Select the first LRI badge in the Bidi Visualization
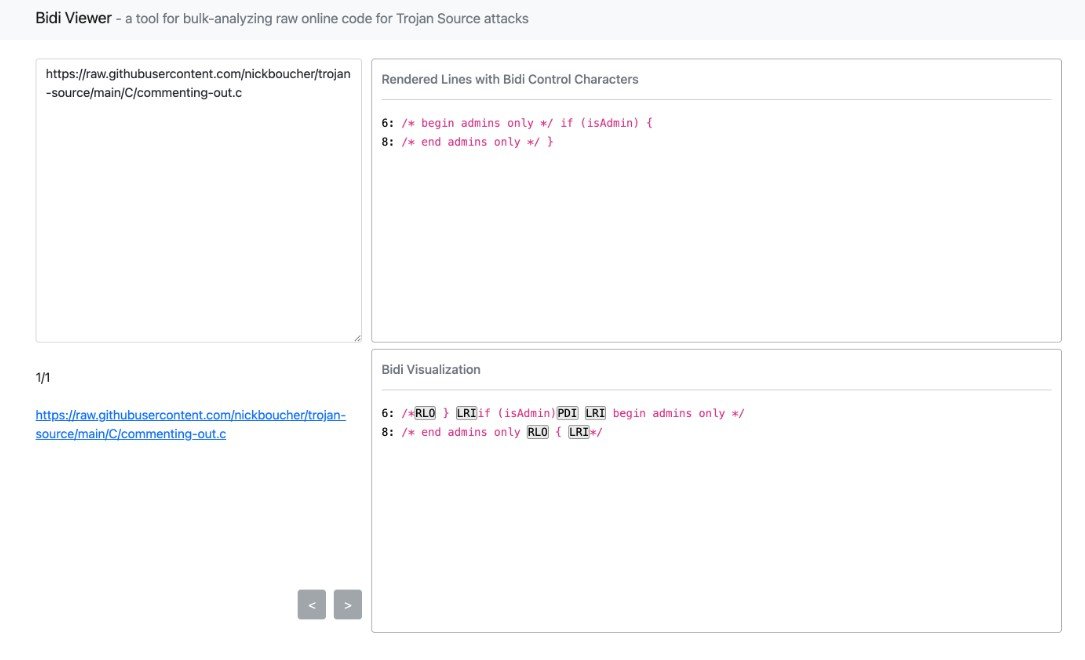Screen dimensions: 1085x660 [x=466, y=412]
